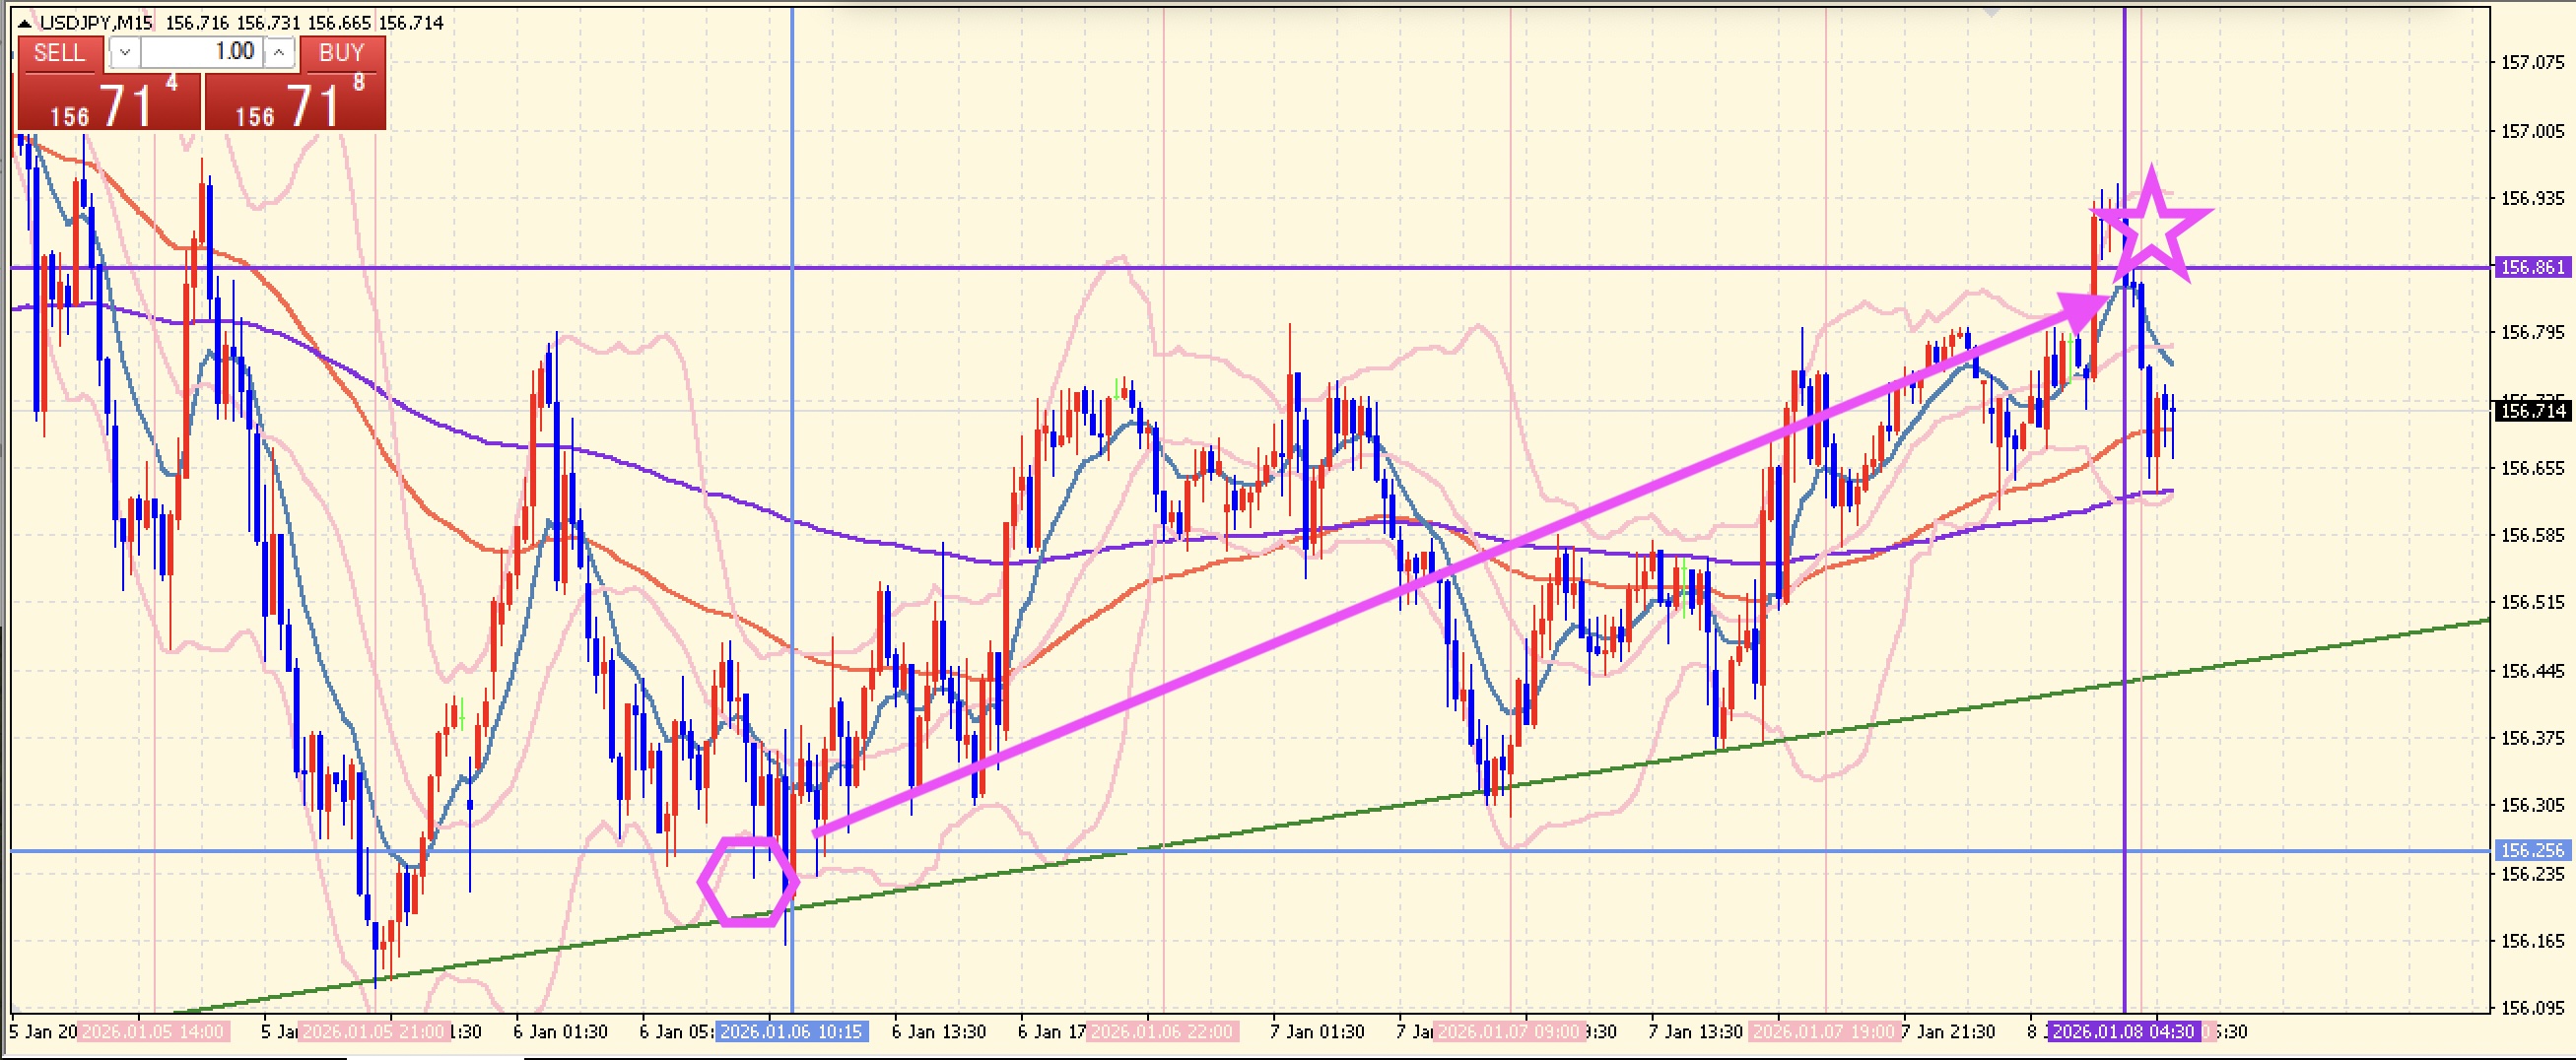2576x1060 pixels.
Task: Click the sell price tile showing 156 71 4
Action: (109, 102)
